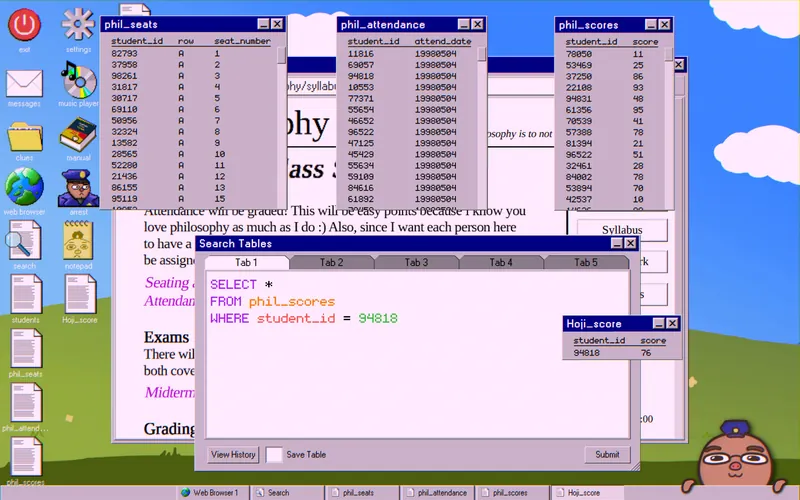Click student_id 94818 in phil_attendance
This screenshot has height=500, width=800.
361,76
